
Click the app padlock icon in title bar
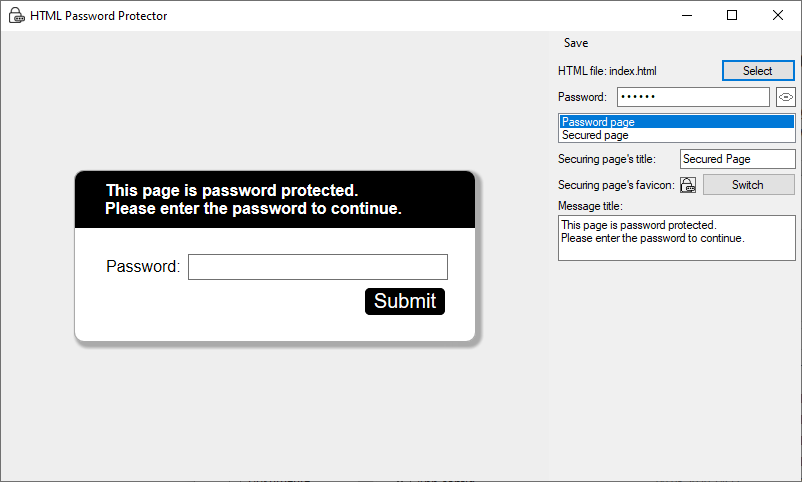pyautogui.click(x=16, y=16)
